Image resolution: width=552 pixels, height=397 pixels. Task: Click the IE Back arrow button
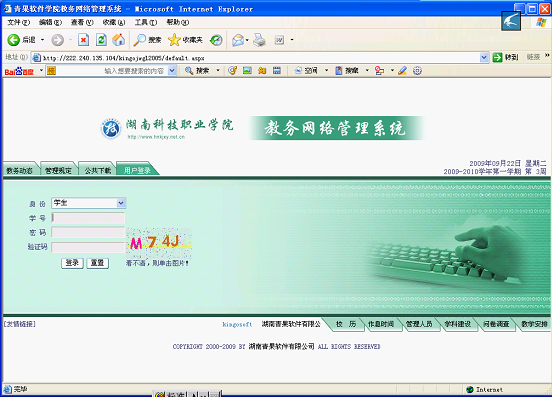(14, 40)
